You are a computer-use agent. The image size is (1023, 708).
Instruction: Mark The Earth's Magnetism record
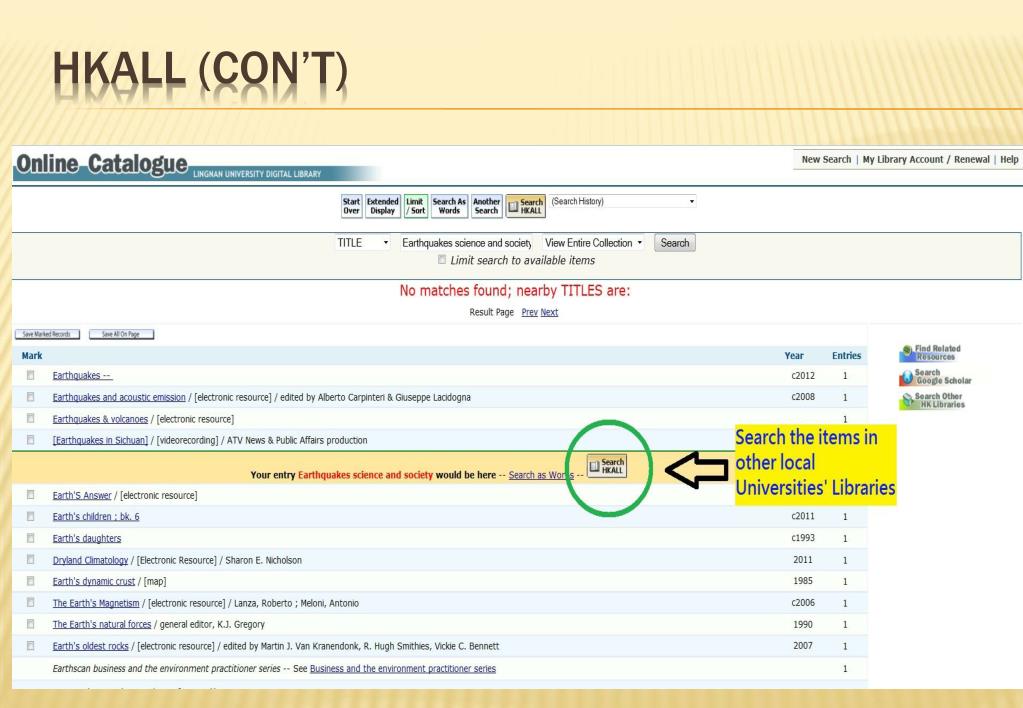coord(31,602)
